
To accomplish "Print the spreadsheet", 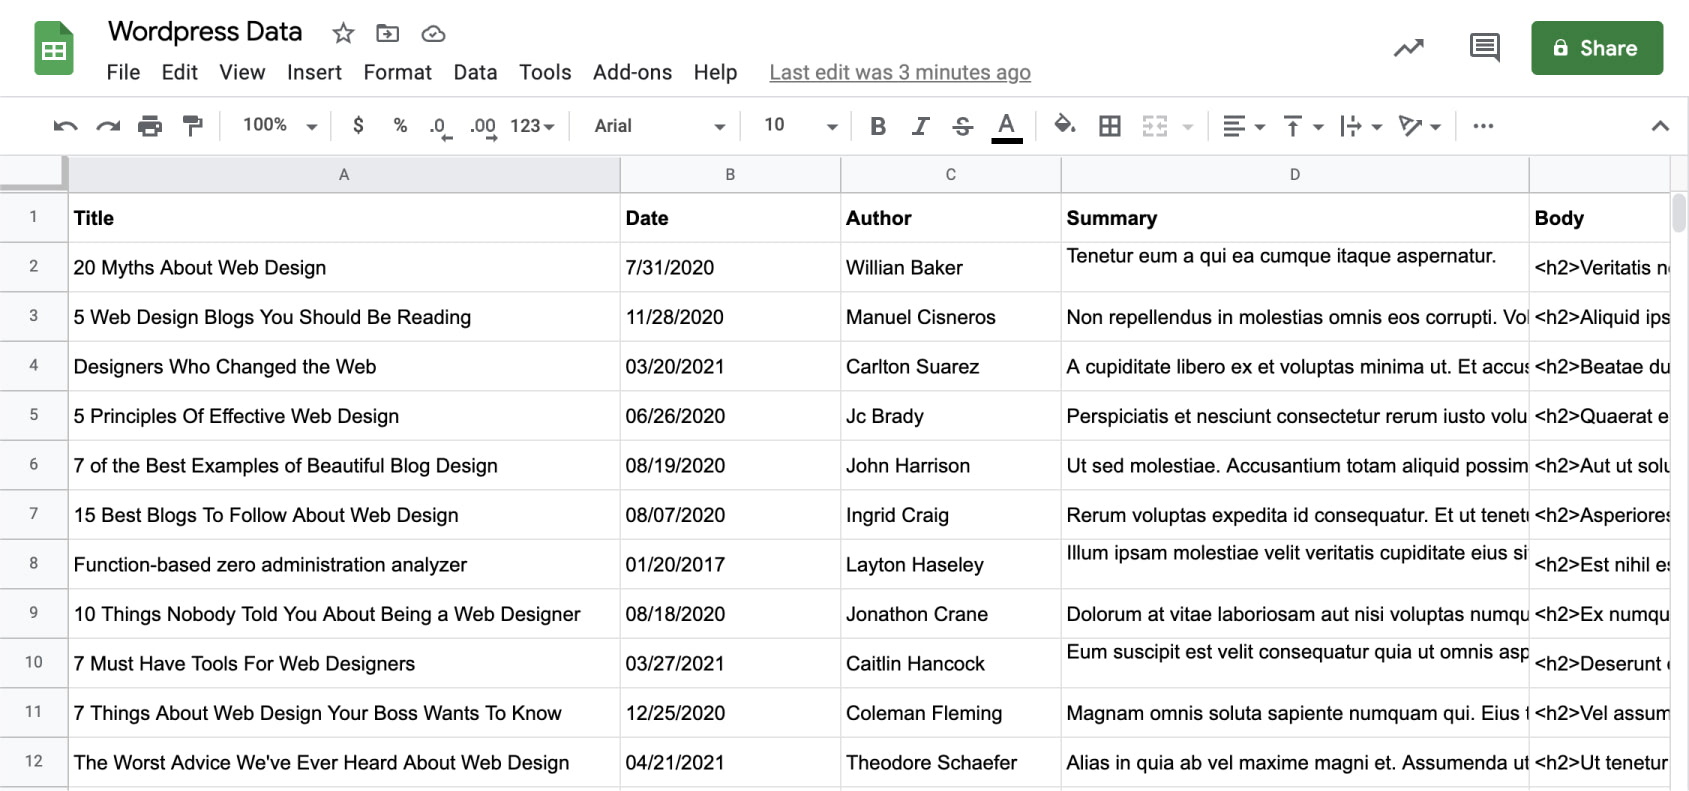I will [150, 126].
